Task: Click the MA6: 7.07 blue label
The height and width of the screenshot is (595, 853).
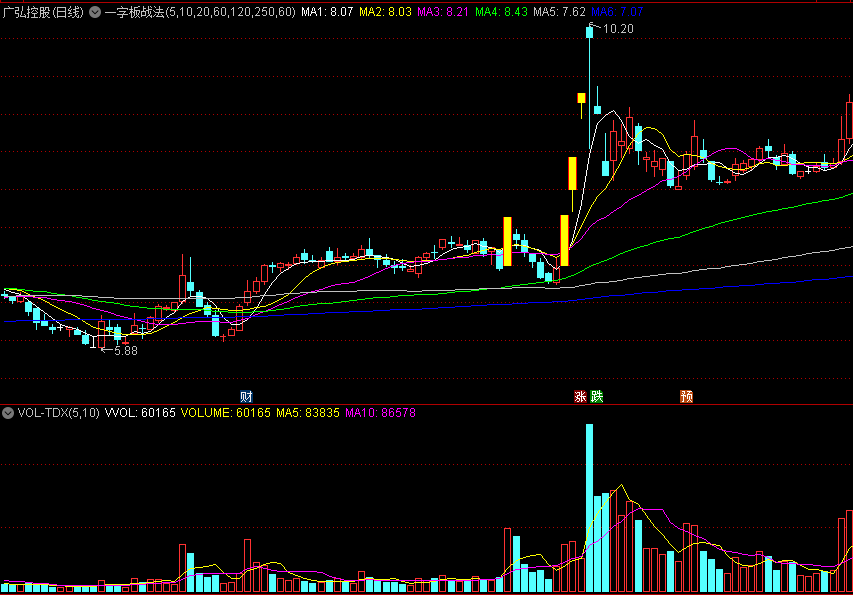Action: [617, 12]
